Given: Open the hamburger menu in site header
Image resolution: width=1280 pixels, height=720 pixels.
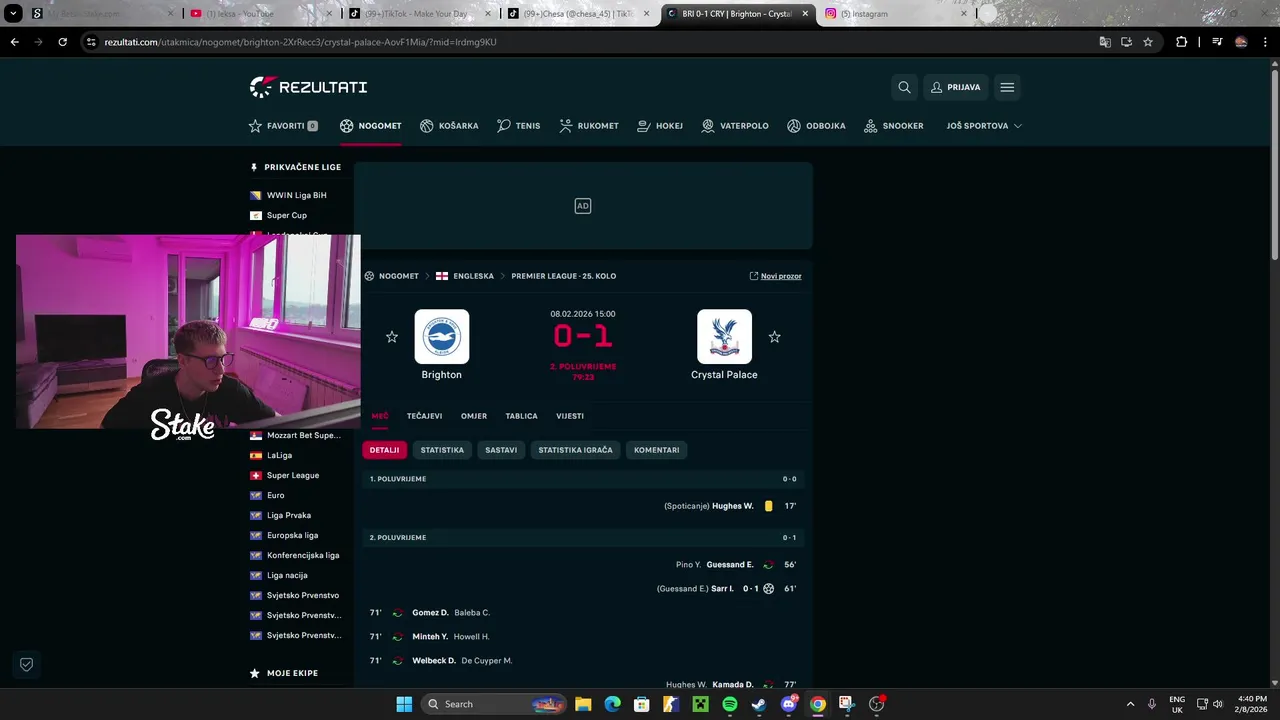Looking at the screenshot, I should pos(1007,87).
